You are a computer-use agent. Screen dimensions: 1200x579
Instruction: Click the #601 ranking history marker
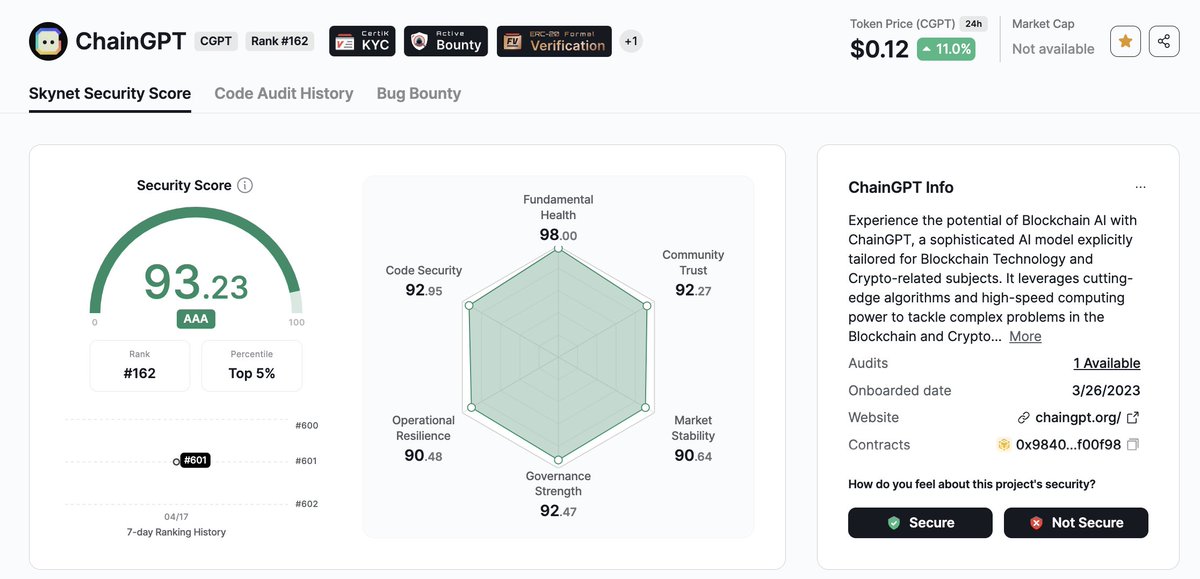194,460
